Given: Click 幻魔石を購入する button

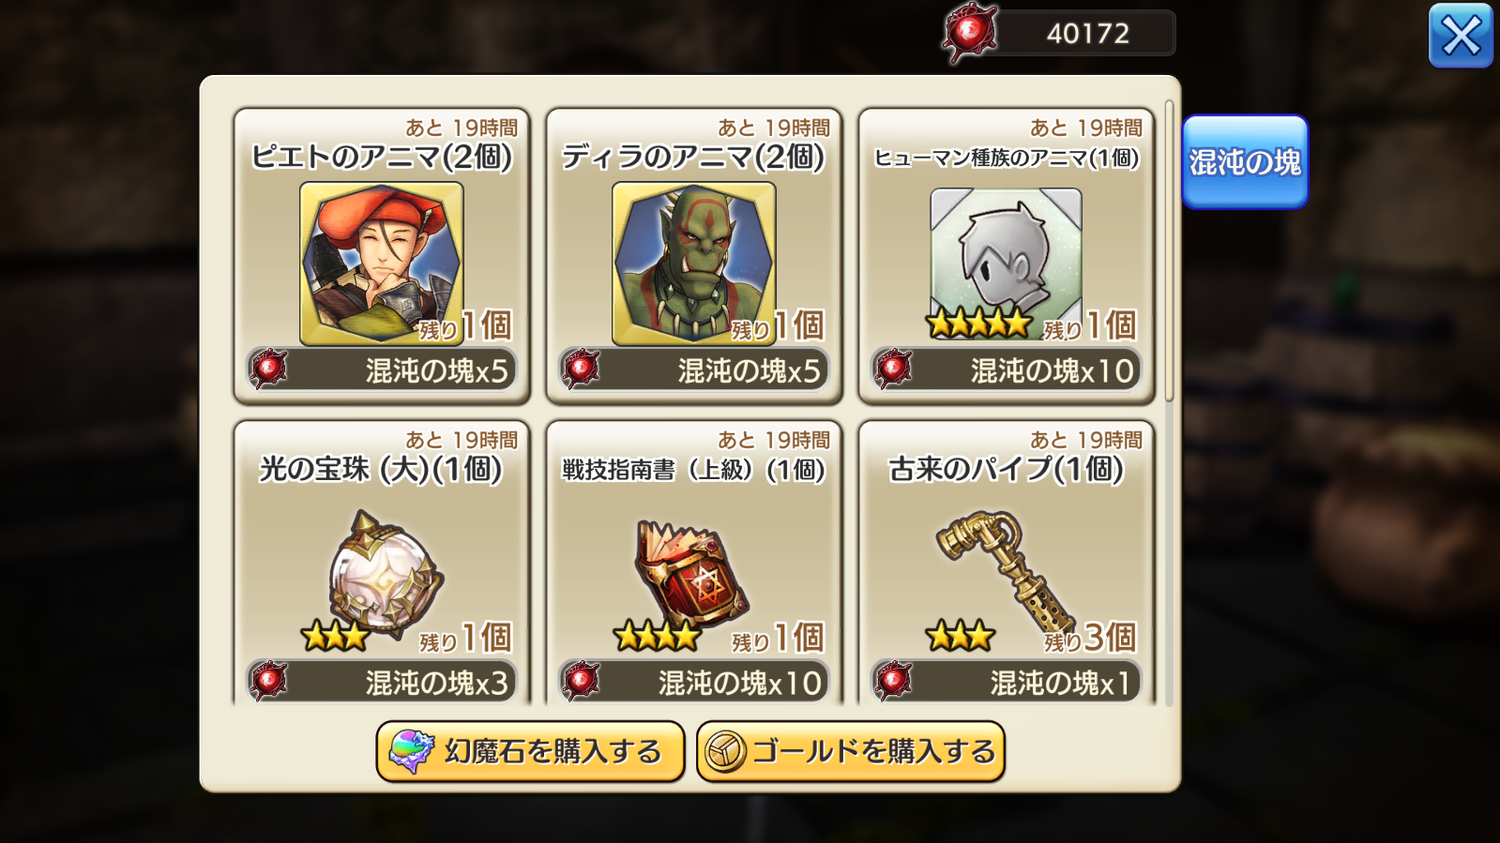Looking at the screenshot, I should pyautogui.click(x=530, y=751).
